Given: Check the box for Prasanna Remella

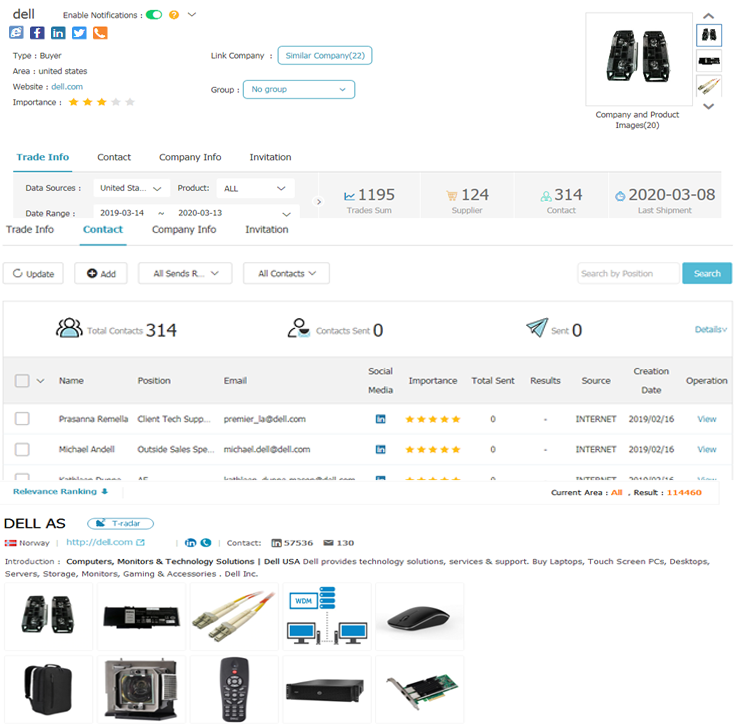Looking at the screenshot, I should click(x=22, y=419).
